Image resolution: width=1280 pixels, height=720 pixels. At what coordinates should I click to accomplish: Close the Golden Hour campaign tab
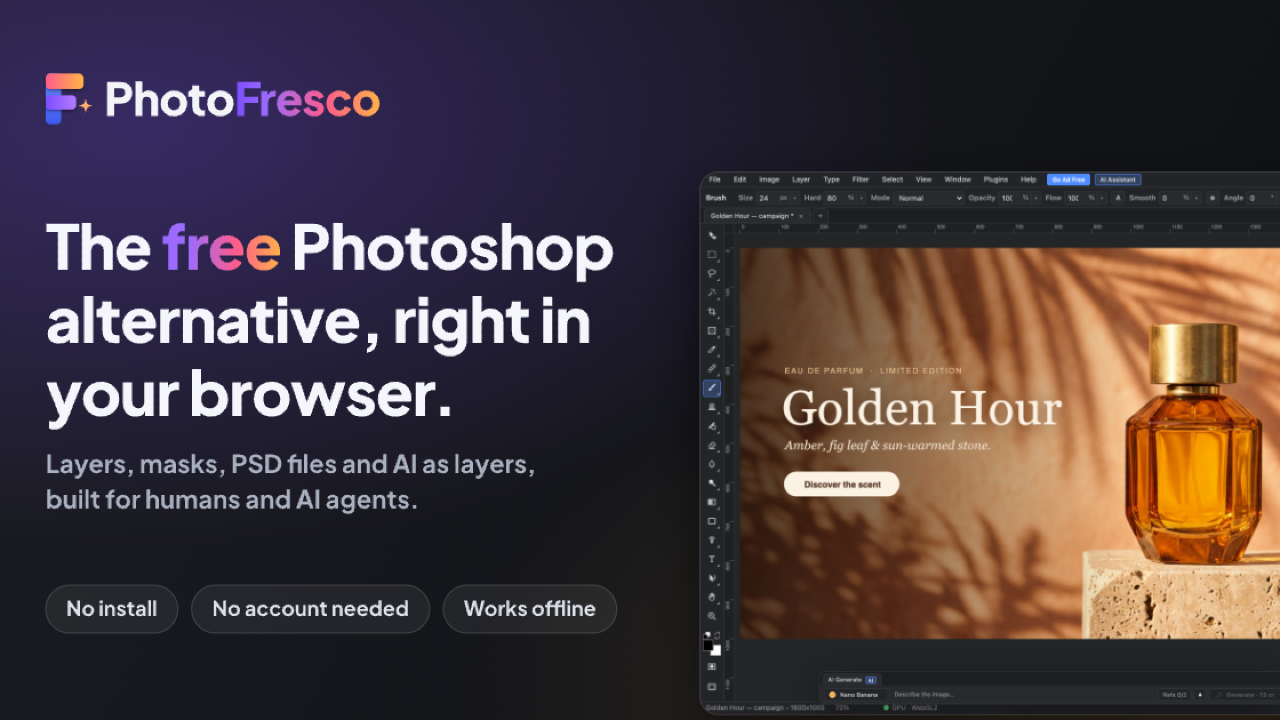pos(801,215)
